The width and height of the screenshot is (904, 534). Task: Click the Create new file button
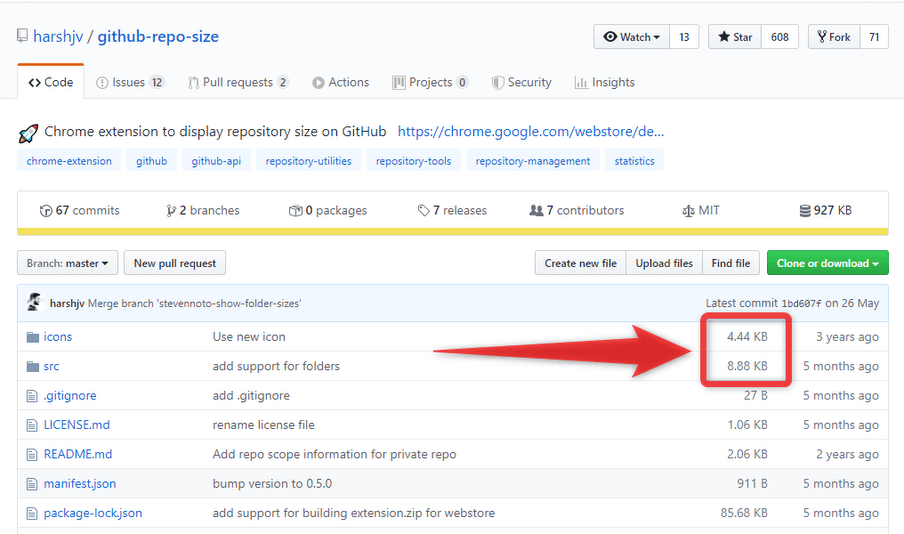coord(581,263)
